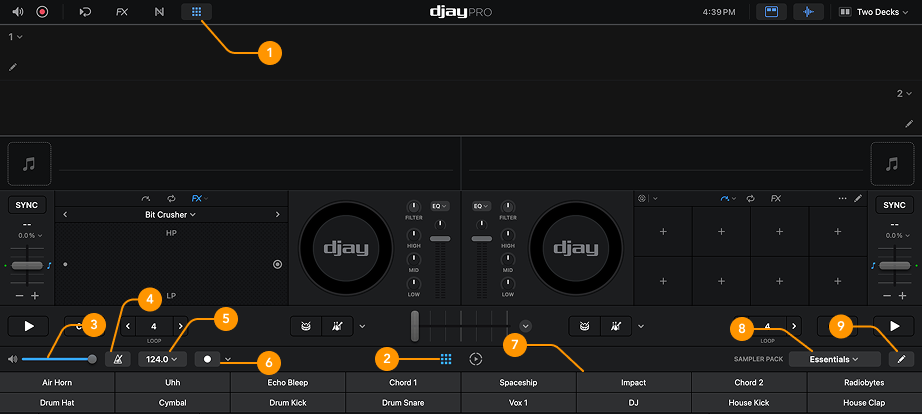Play the left deck
The image size is (922, 414).
pos(29,326)
